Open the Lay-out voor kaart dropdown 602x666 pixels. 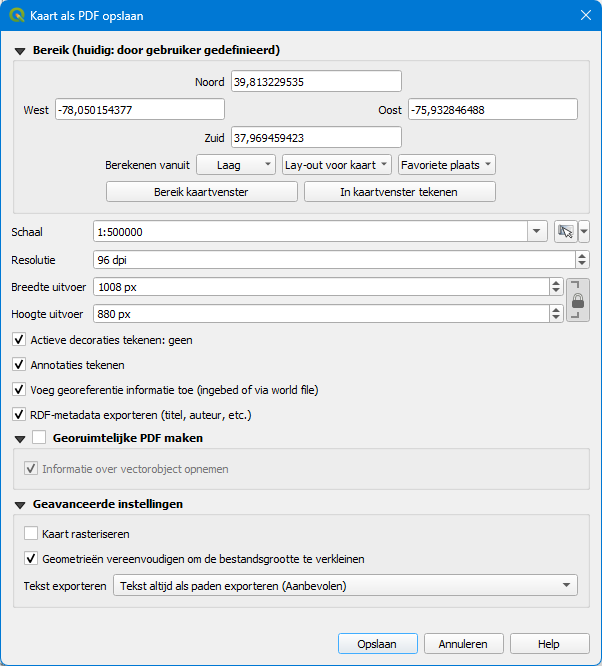click(x=336, y=164)
